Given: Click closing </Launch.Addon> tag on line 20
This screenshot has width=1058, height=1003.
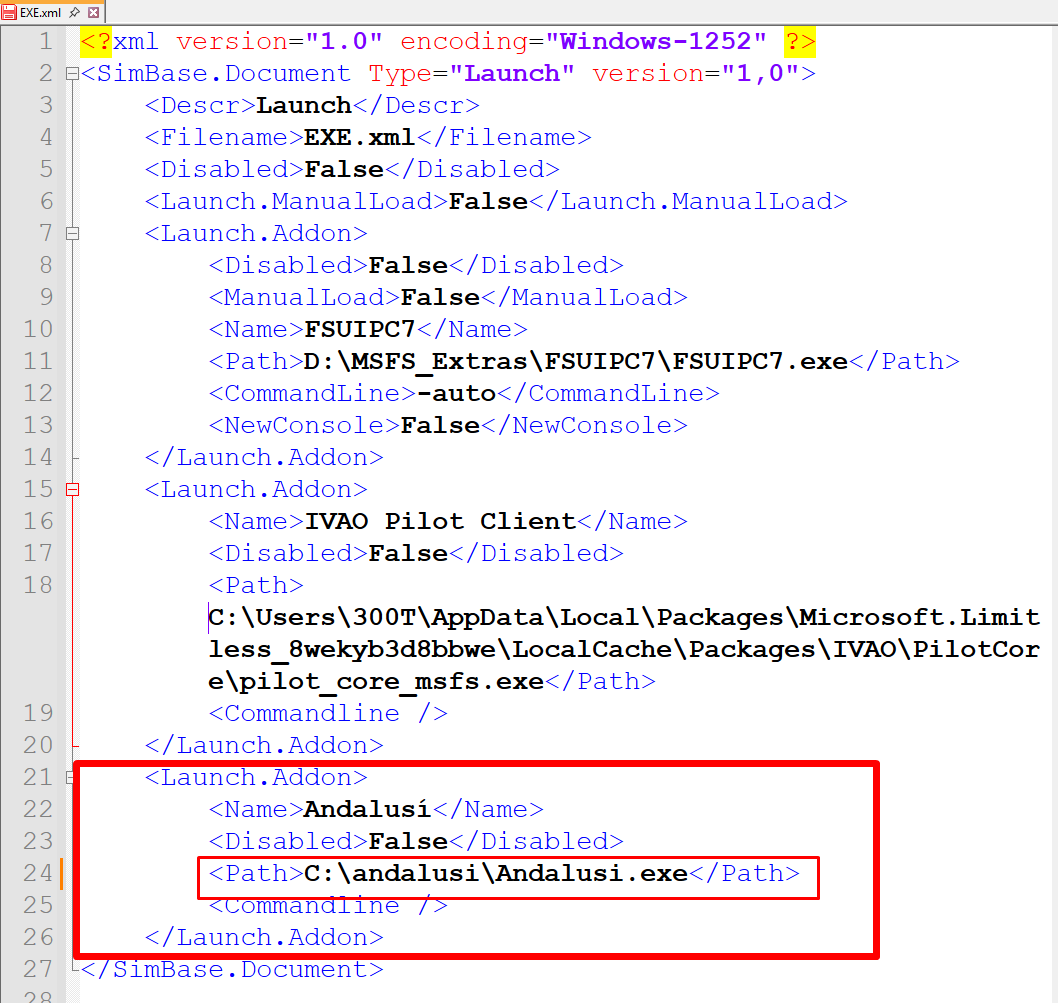Looking at the screenshot, I should (264, 746).
